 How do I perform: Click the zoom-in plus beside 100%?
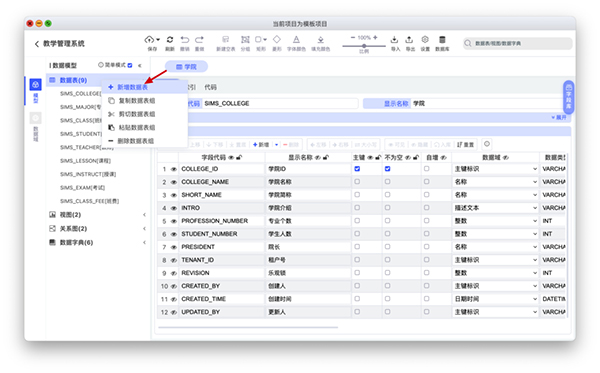coord(375,37)
